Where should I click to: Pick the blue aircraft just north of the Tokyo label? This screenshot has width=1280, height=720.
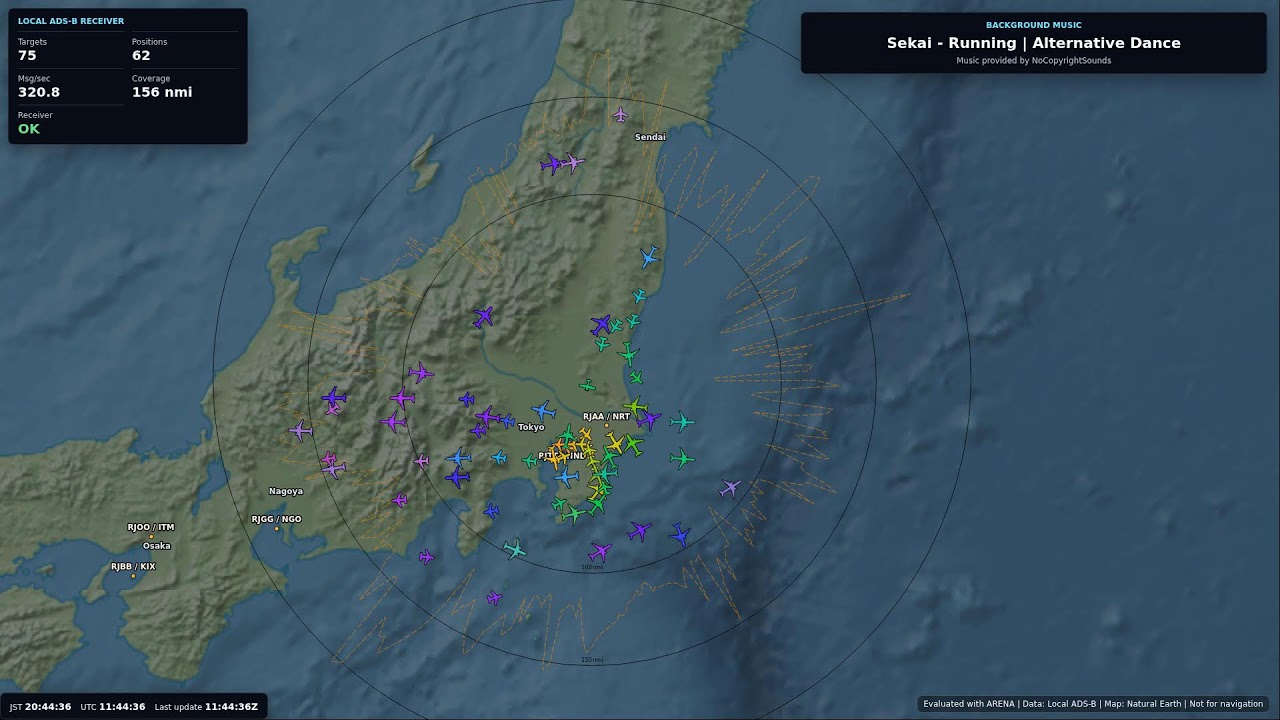tap(543, 410)
